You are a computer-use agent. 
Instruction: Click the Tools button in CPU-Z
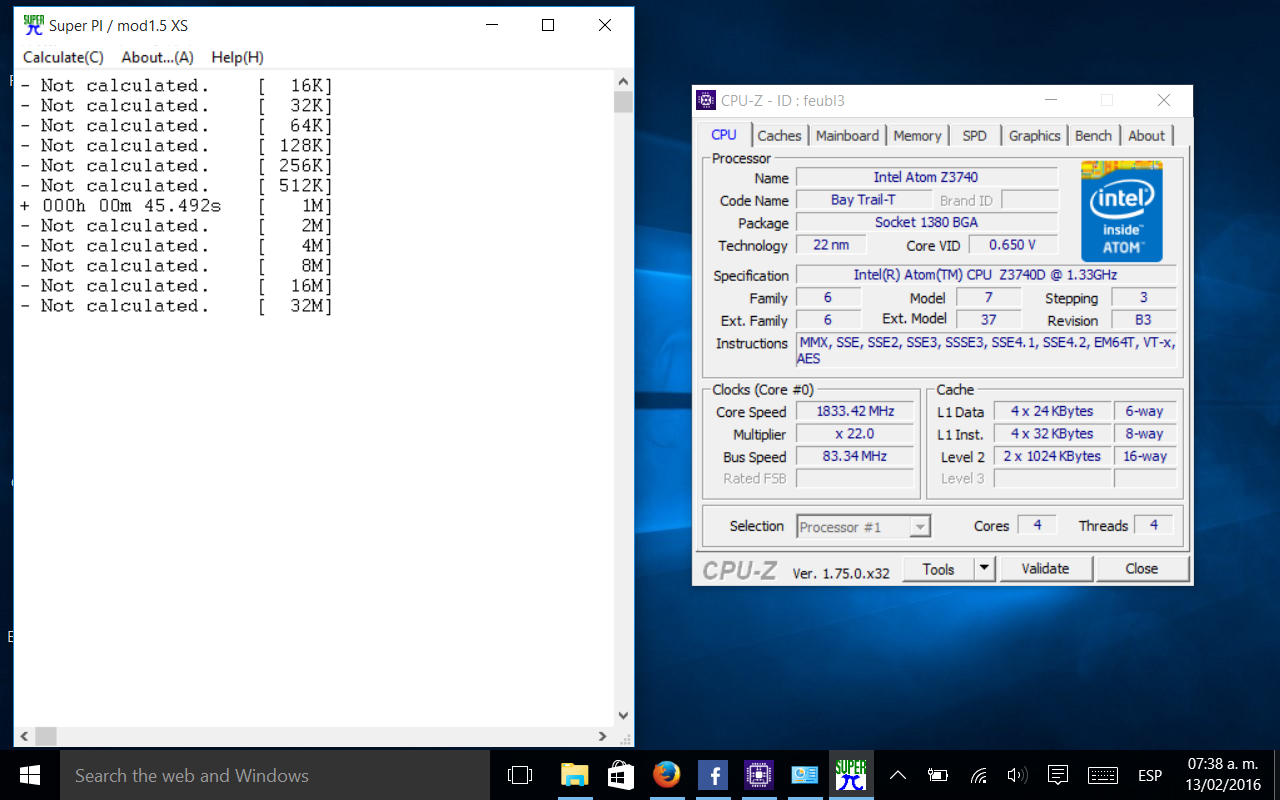pyautogui.click(x=938, y=569)
